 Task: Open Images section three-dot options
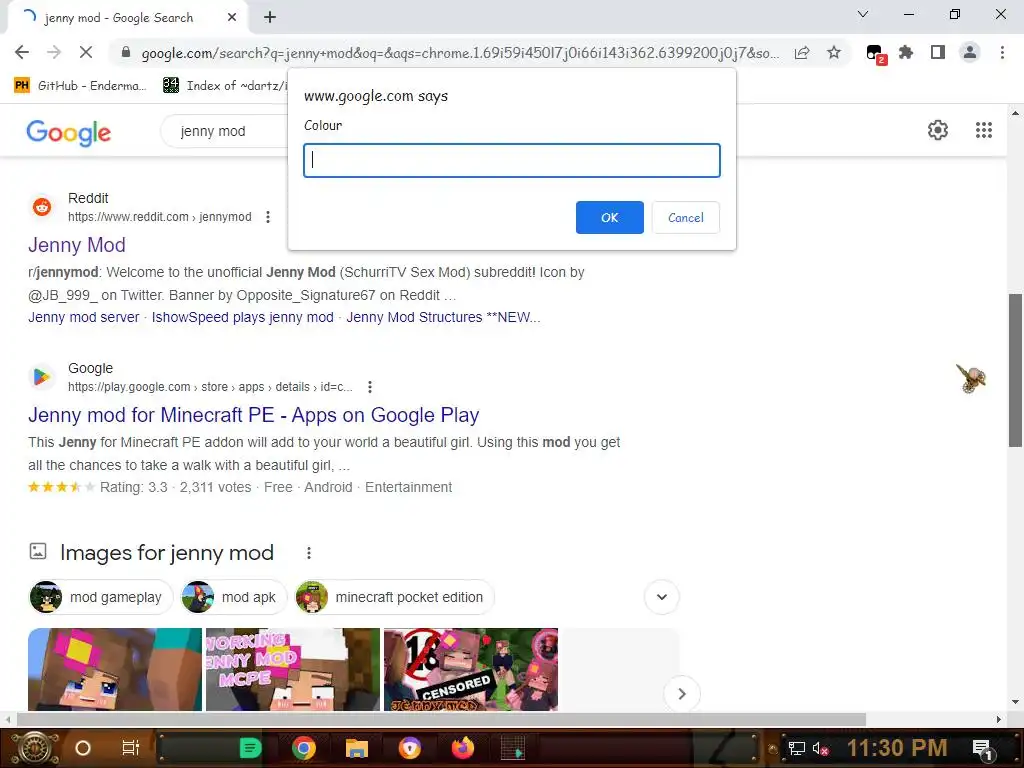(309, 553)
